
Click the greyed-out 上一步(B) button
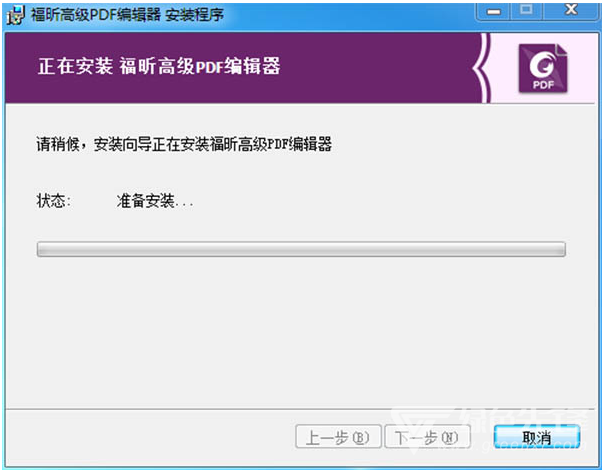[x=338, y=437]
